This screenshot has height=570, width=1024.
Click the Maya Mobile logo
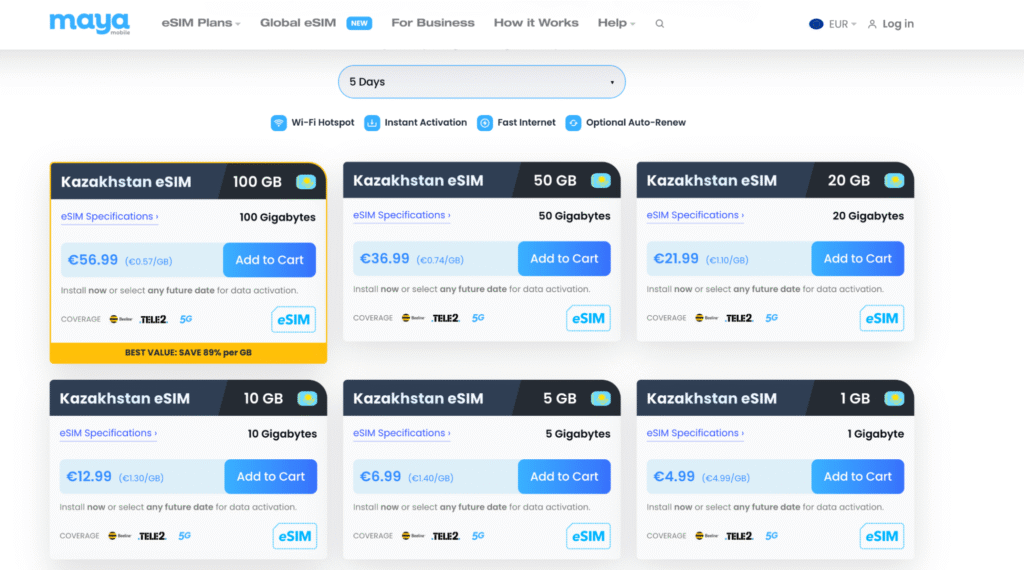(89, 23)
